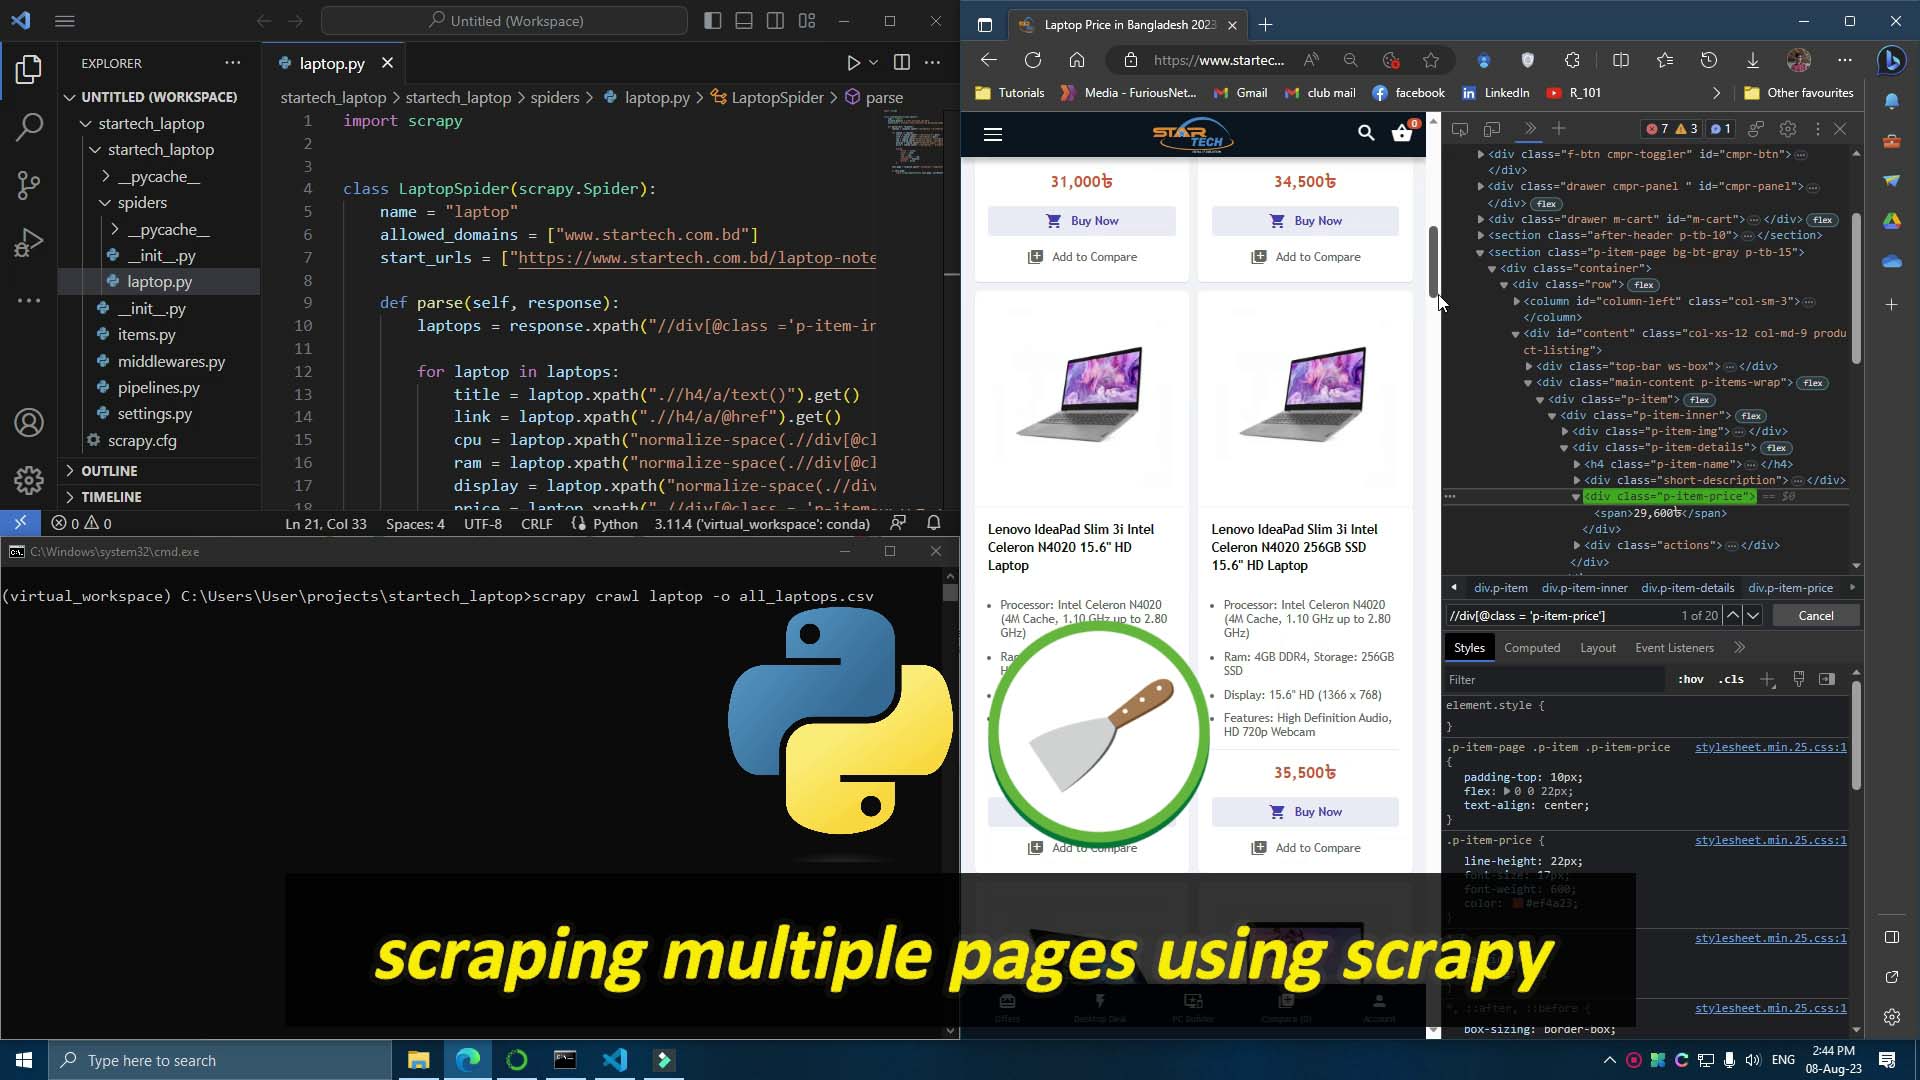Click Buy Now for the 31,000৳ laptop

(x=1081, y=221)
